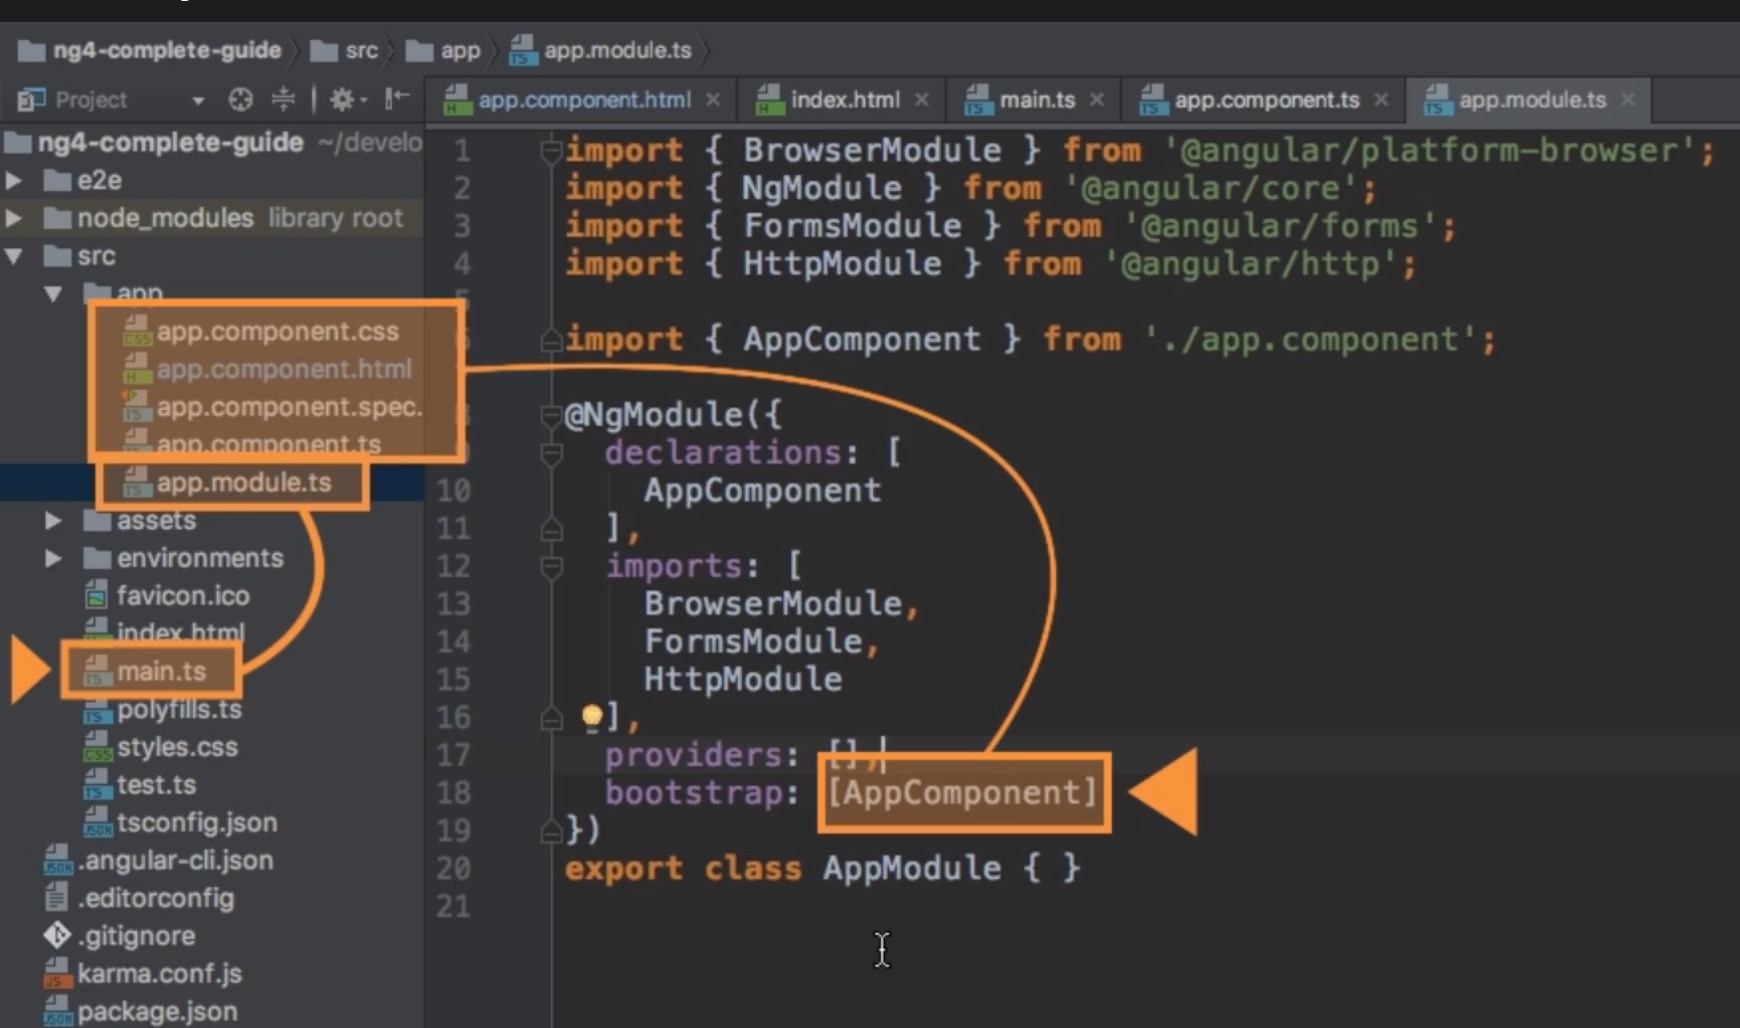Fold the imports array at line 12
Image resolution: width=1740 pixels, height=1028 pixels.
pyautogui.click(x=551, y=567)
